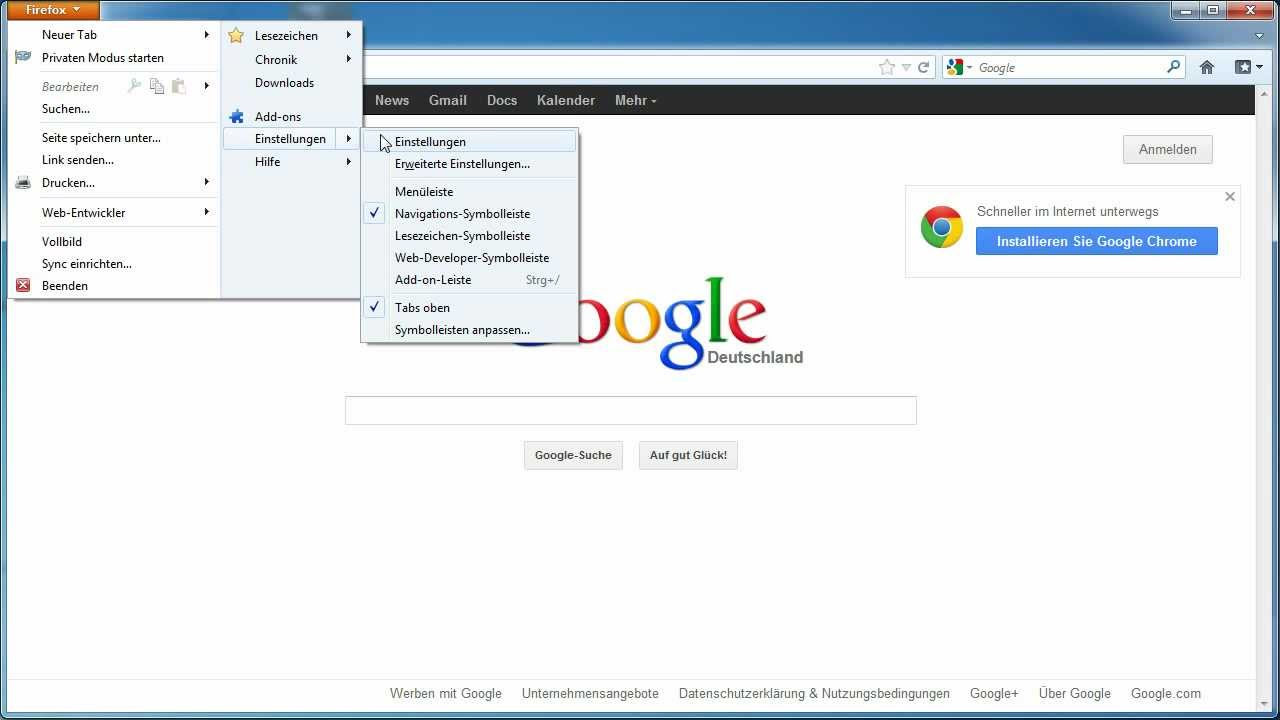Open the Docs link
The width and height of the screenshot is (1280, 720).
[x=502, y=100]
